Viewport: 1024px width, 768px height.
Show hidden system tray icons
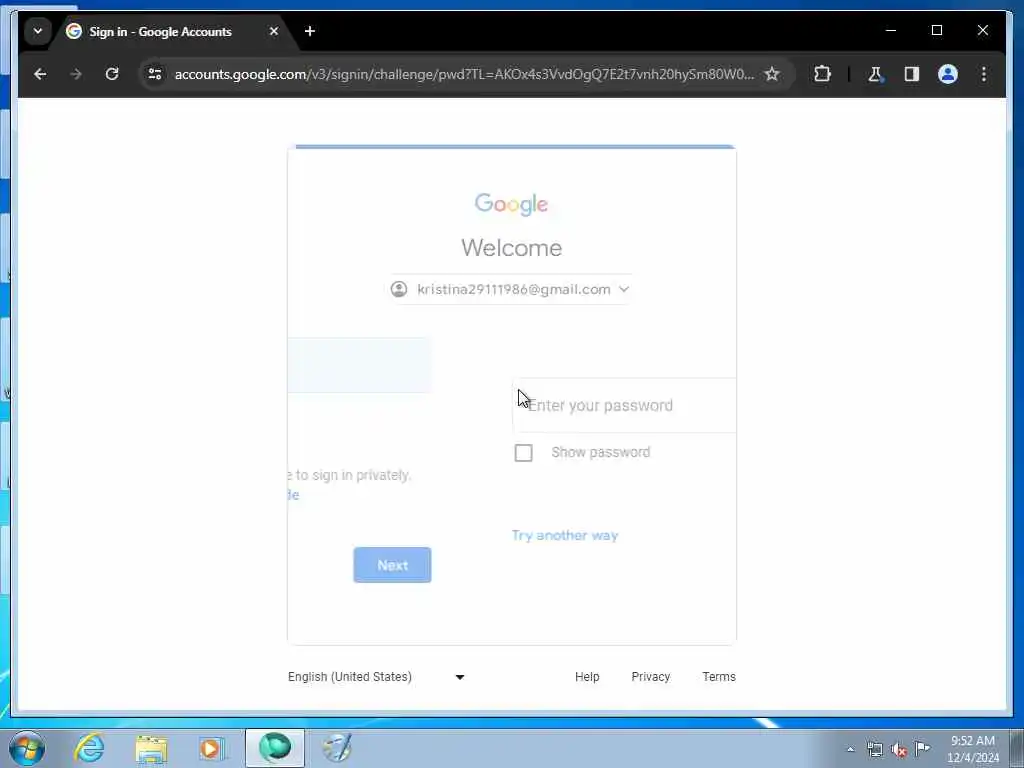tap(850, 749)
